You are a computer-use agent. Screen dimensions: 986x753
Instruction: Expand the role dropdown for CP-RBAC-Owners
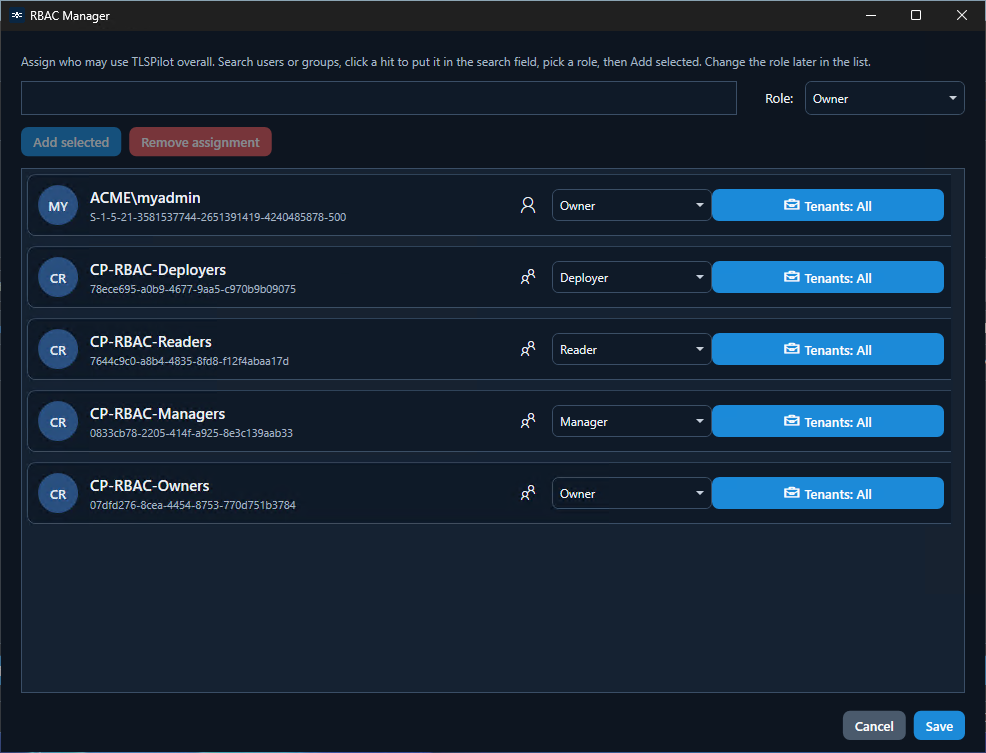(x=631, y=493)
